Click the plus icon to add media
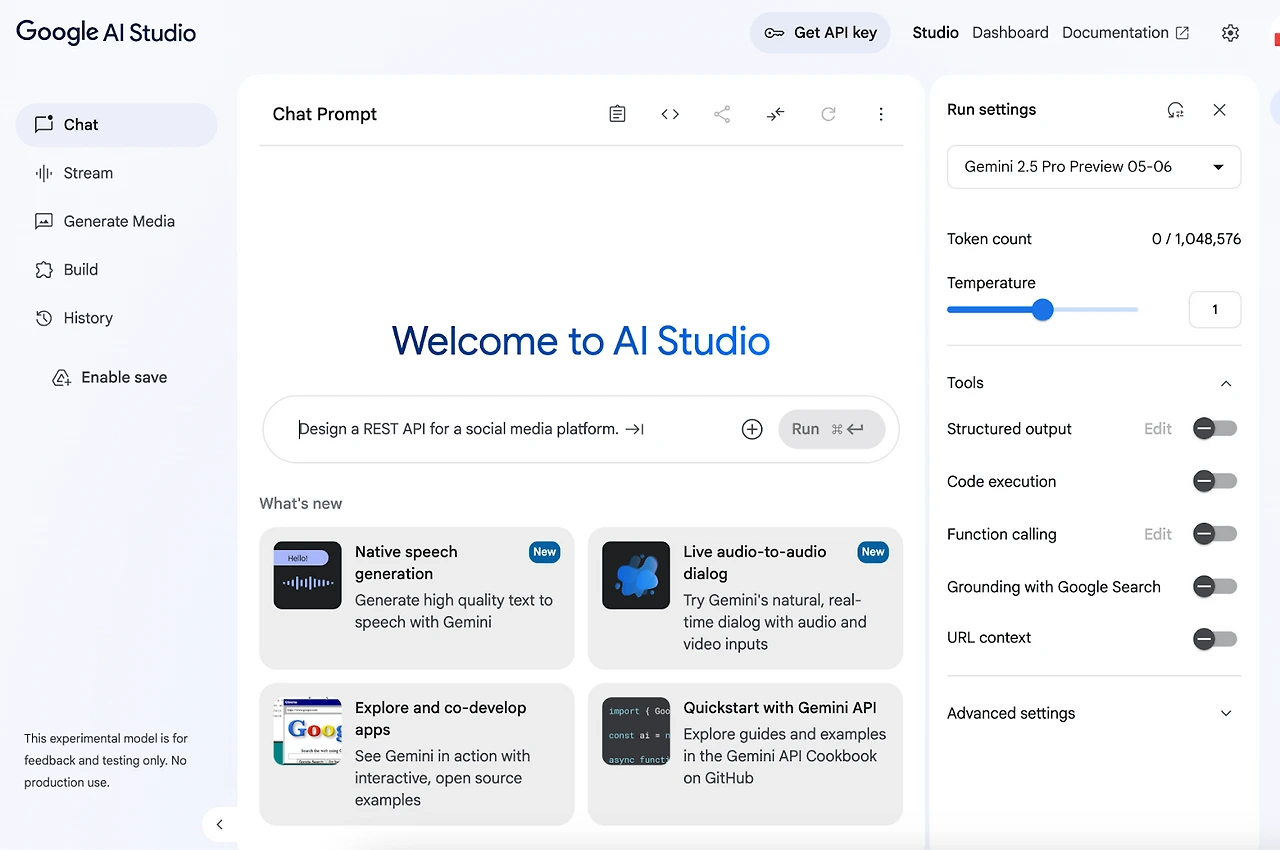The height and width of the screenshot is (850, 1280). (x=752, y=429)
